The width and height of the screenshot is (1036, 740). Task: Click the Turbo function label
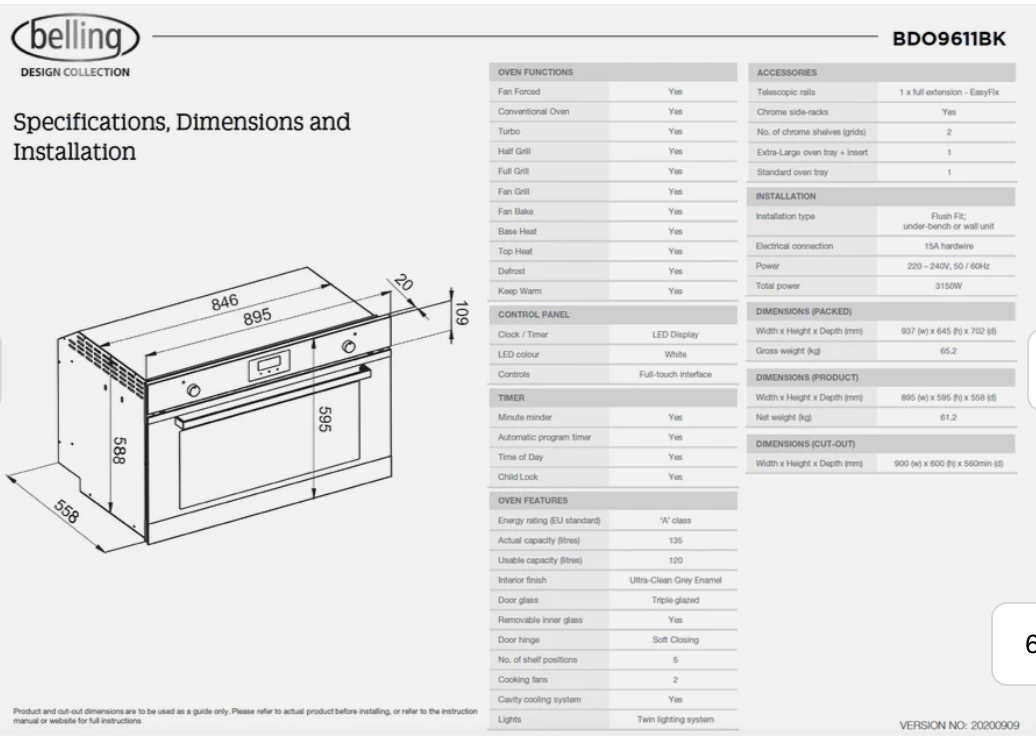coord(509,131)
